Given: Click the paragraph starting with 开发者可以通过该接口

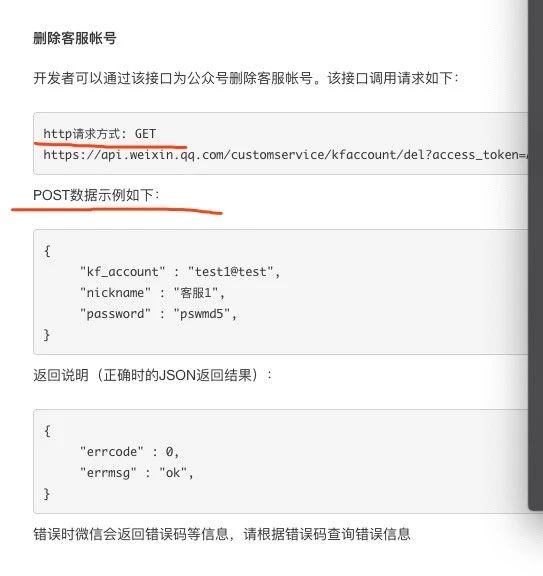Looking at the screenshot, I should point(246,78).
